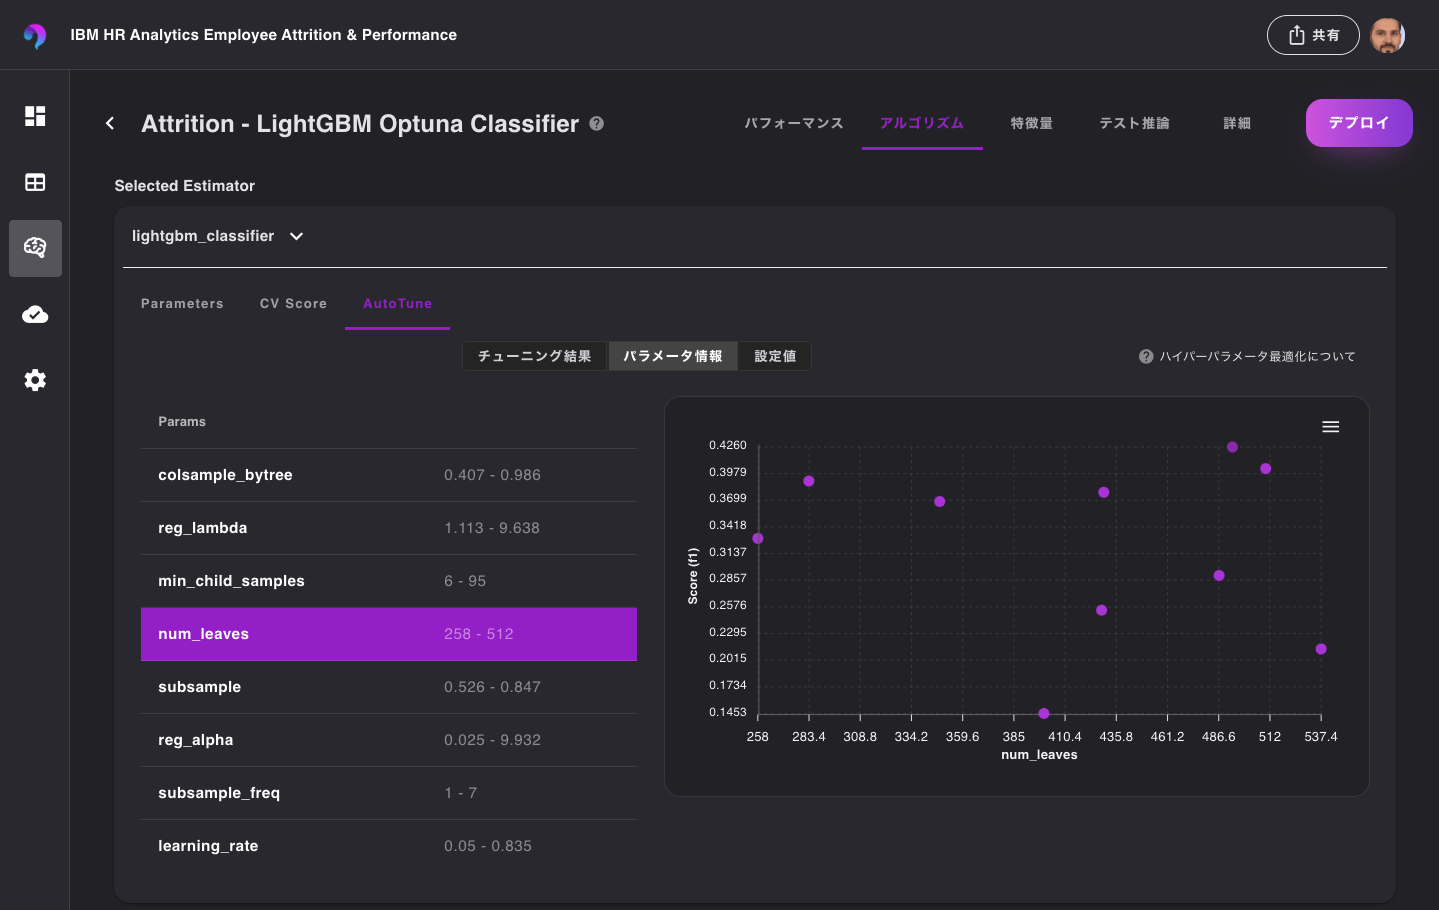Click the IBM HR Analytics project title
The height and width of the screenshot is (910, 1439).
pyautogui.click(x=263, y=35)
